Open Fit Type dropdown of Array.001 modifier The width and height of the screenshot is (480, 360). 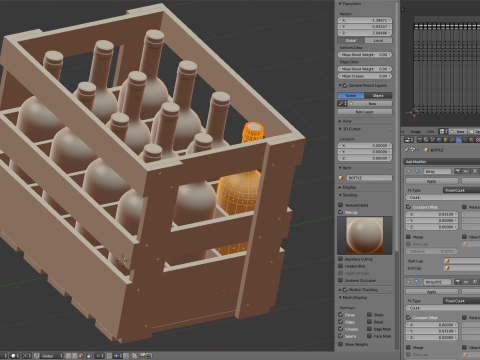click(x=462, y=301)
